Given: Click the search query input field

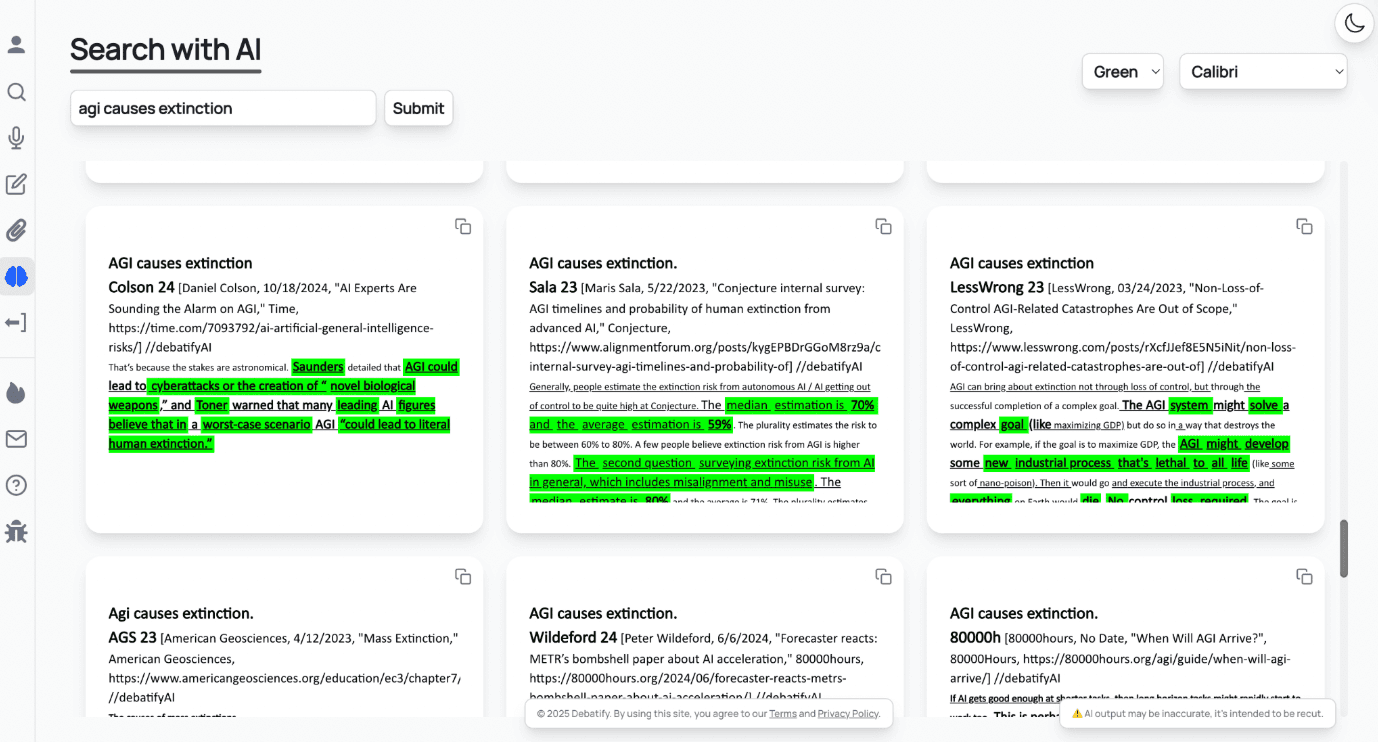Looking at the screenshot, I should tap(222, 108).
